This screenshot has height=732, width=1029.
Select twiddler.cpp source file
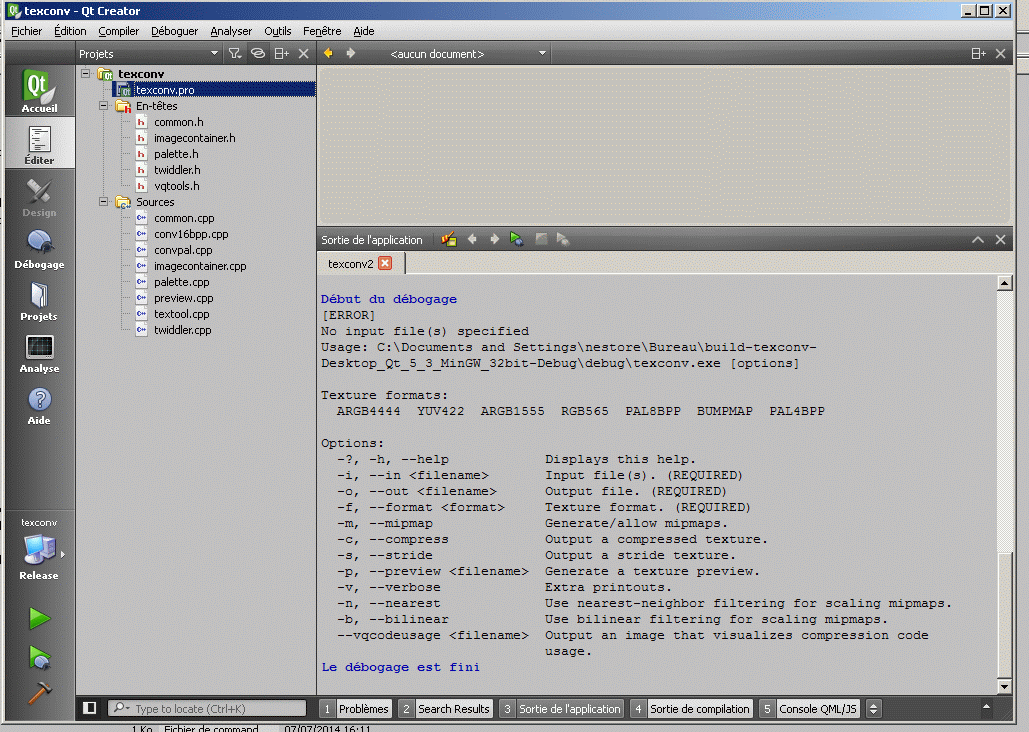pyautogui.click(x=182, y=330)
